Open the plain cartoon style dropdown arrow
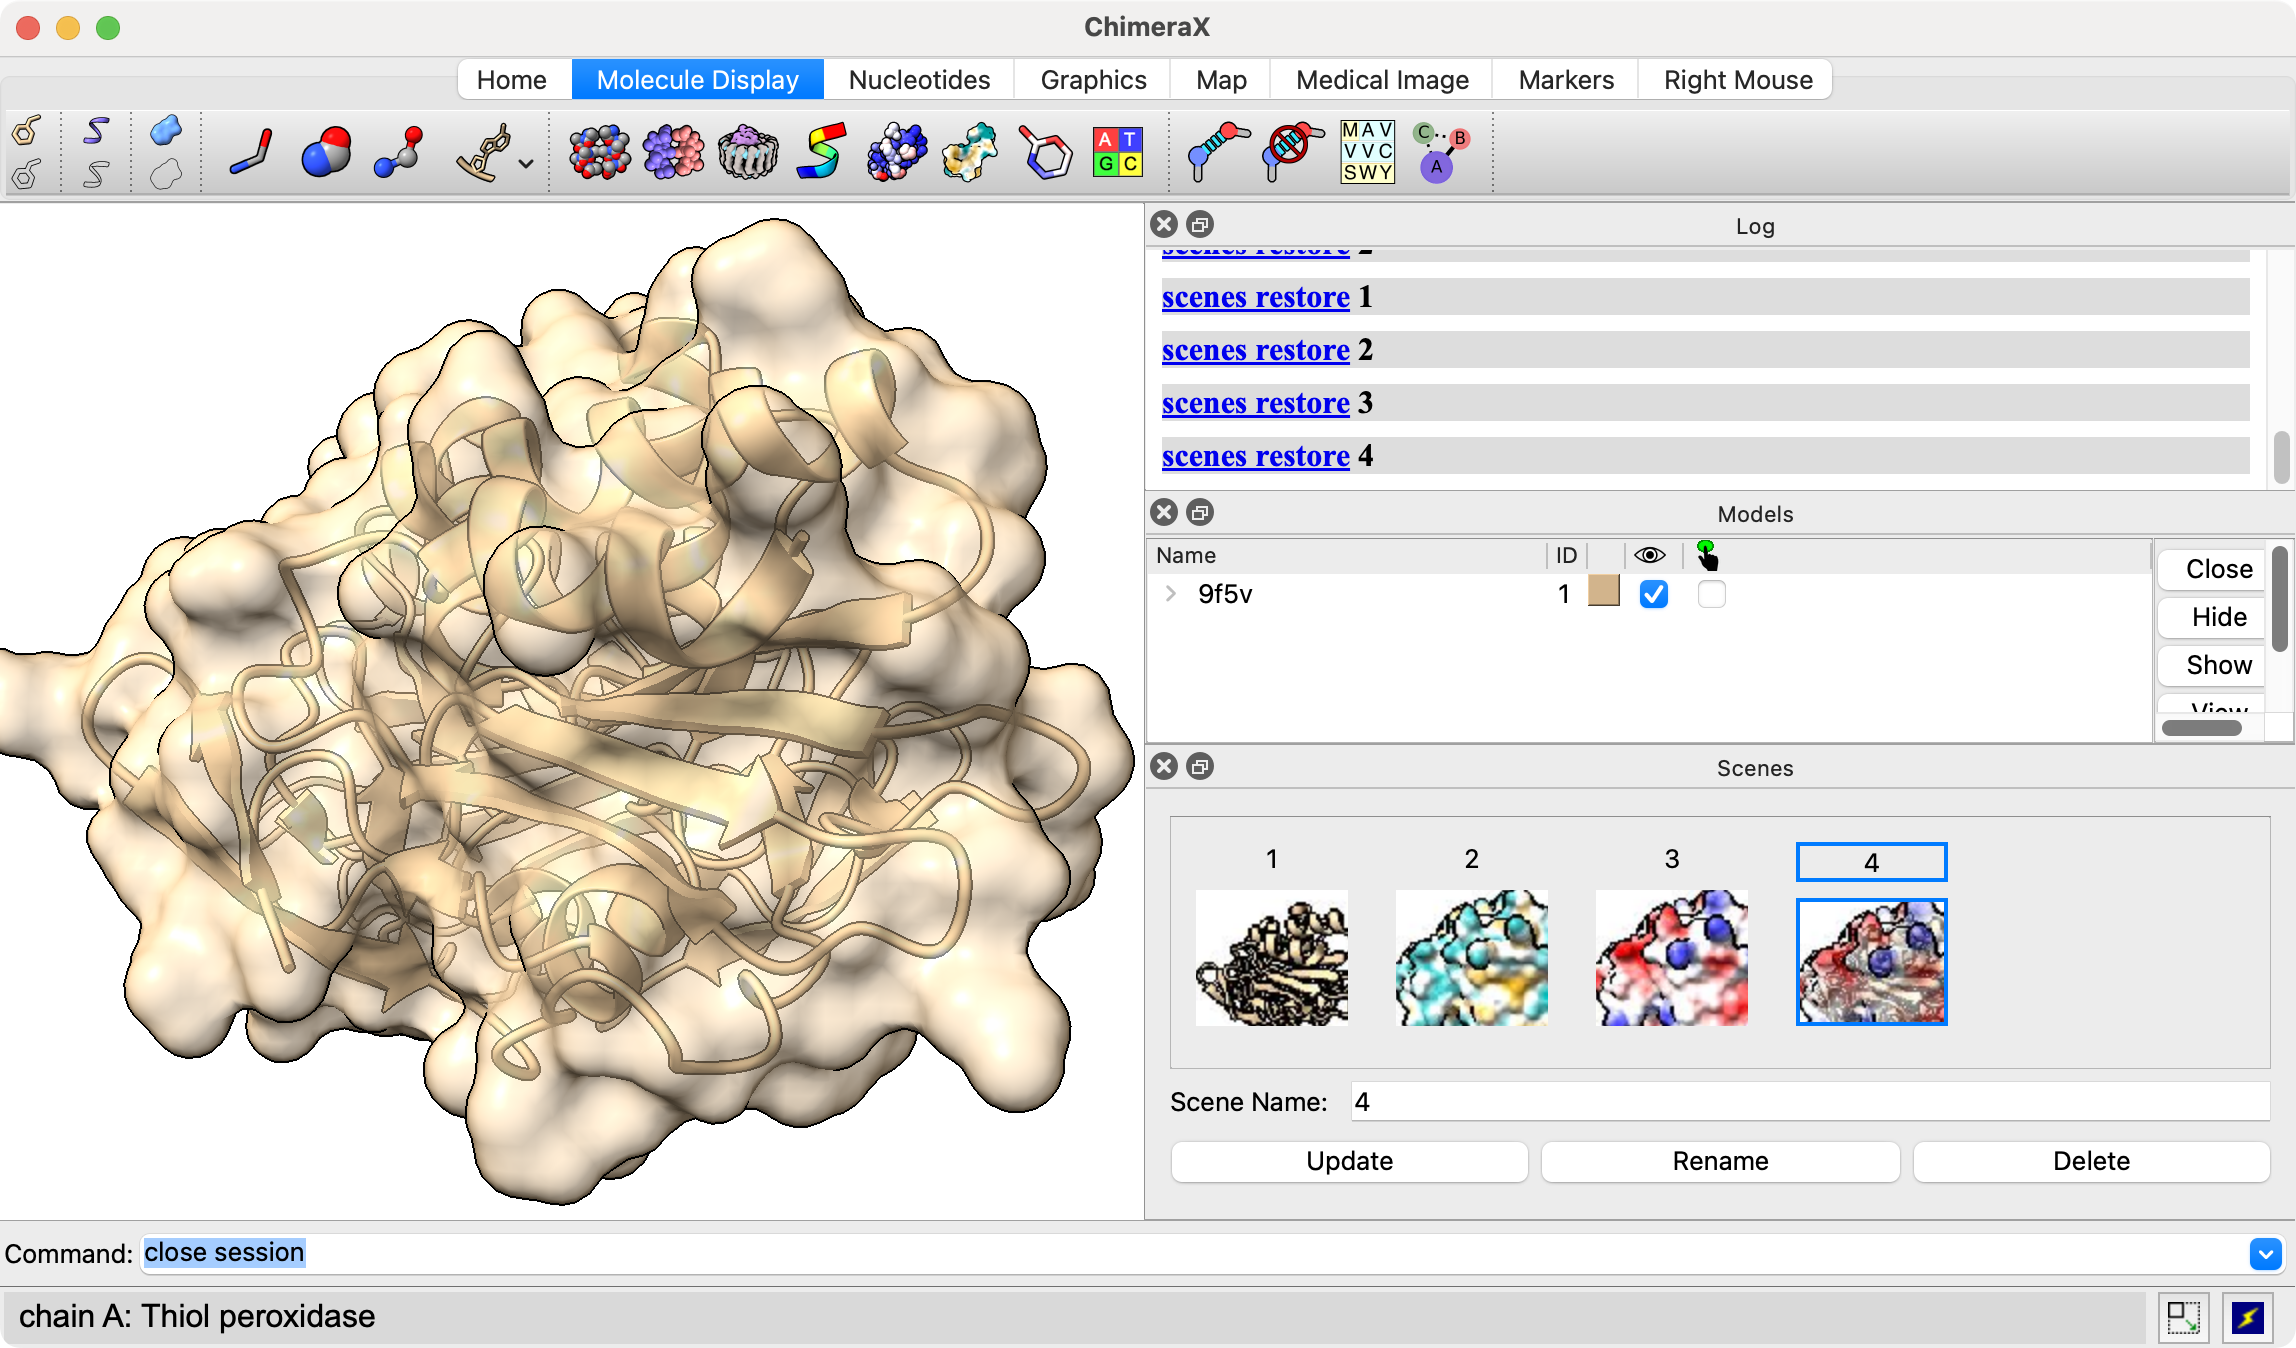 pos(526,163)
